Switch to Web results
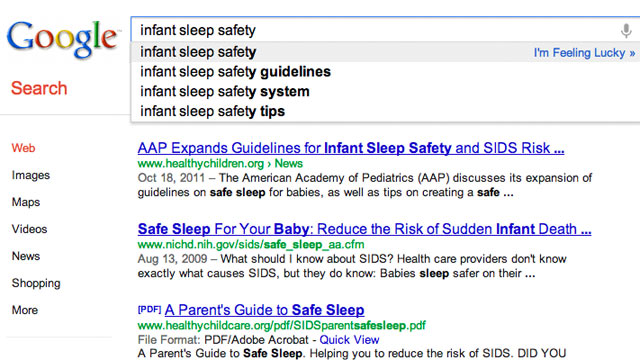This screenshot has width=640, height=360. (23, 148)
